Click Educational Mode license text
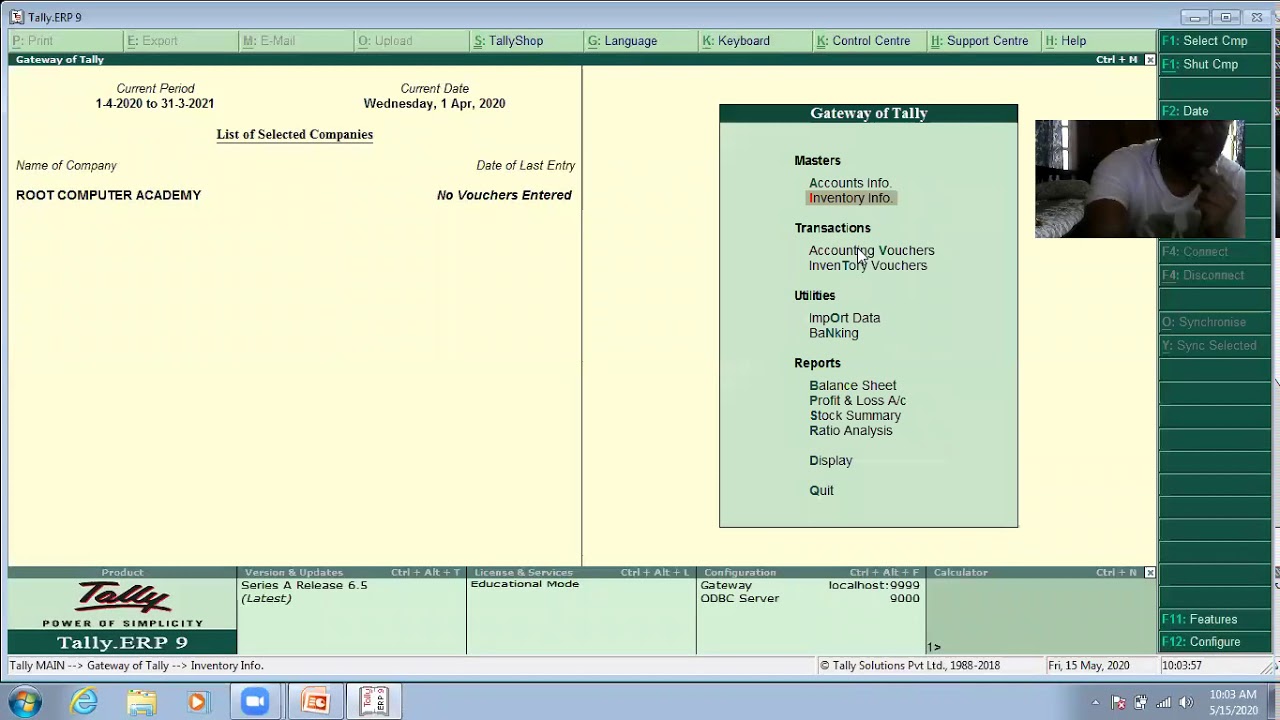Screen dimensions: 1280x720 click(525, 584)
